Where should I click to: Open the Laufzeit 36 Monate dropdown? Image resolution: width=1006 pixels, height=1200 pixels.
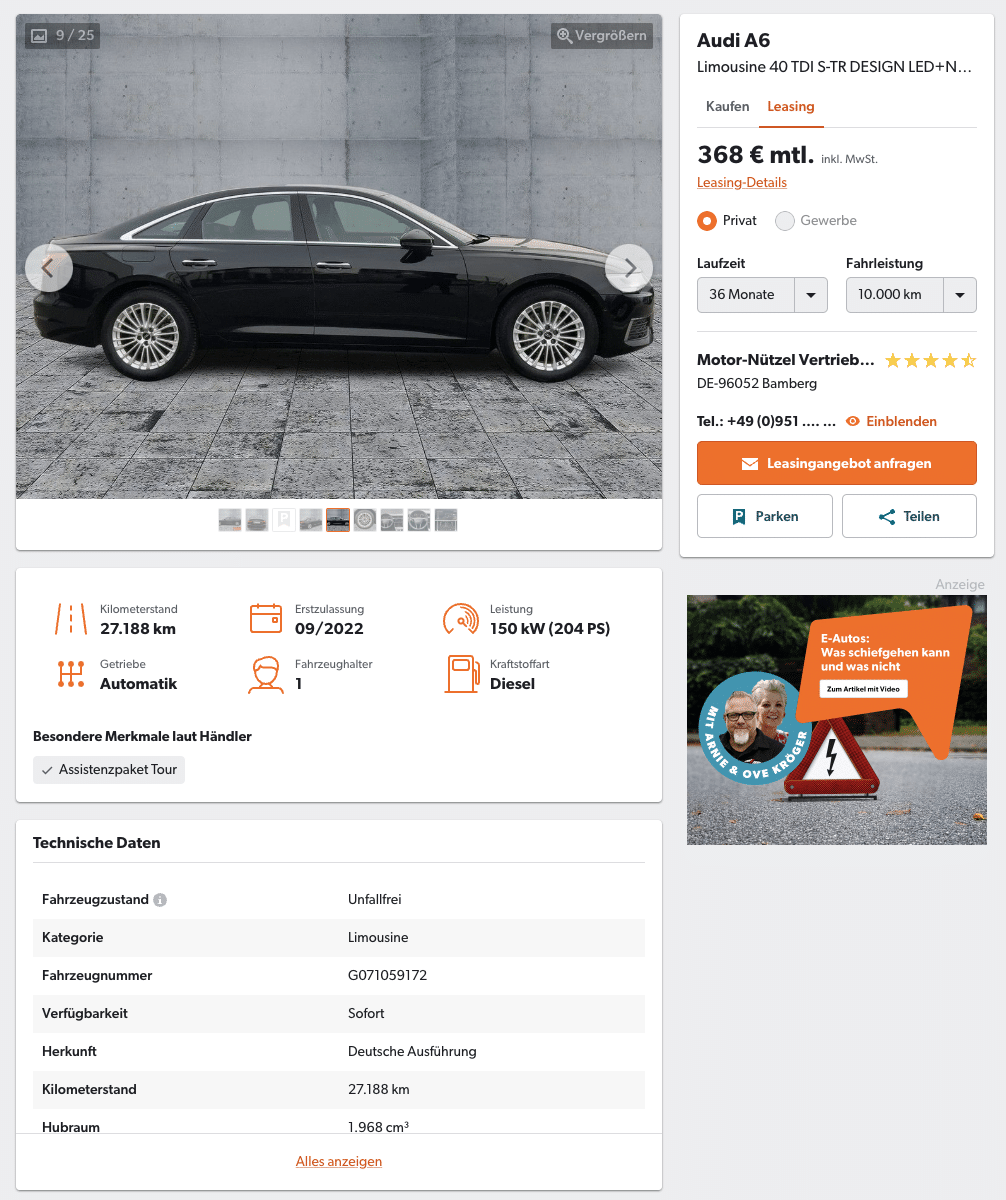[x=762, y=295]
